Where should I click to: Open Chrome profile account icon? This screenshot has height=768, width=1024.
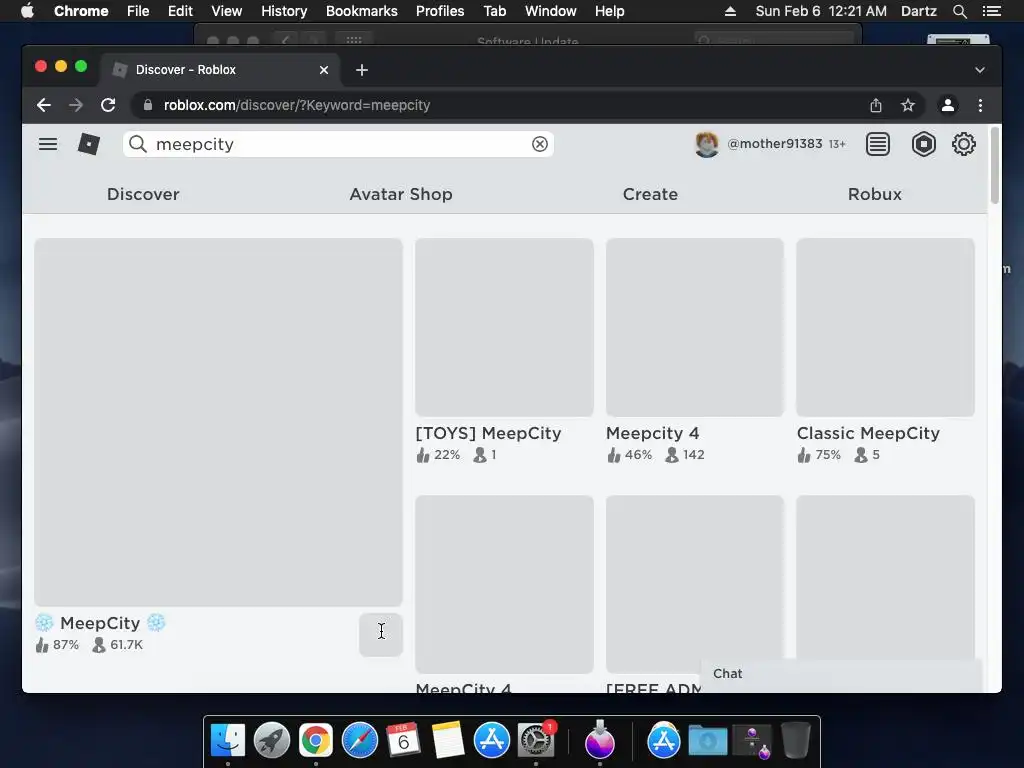[948, 105]
